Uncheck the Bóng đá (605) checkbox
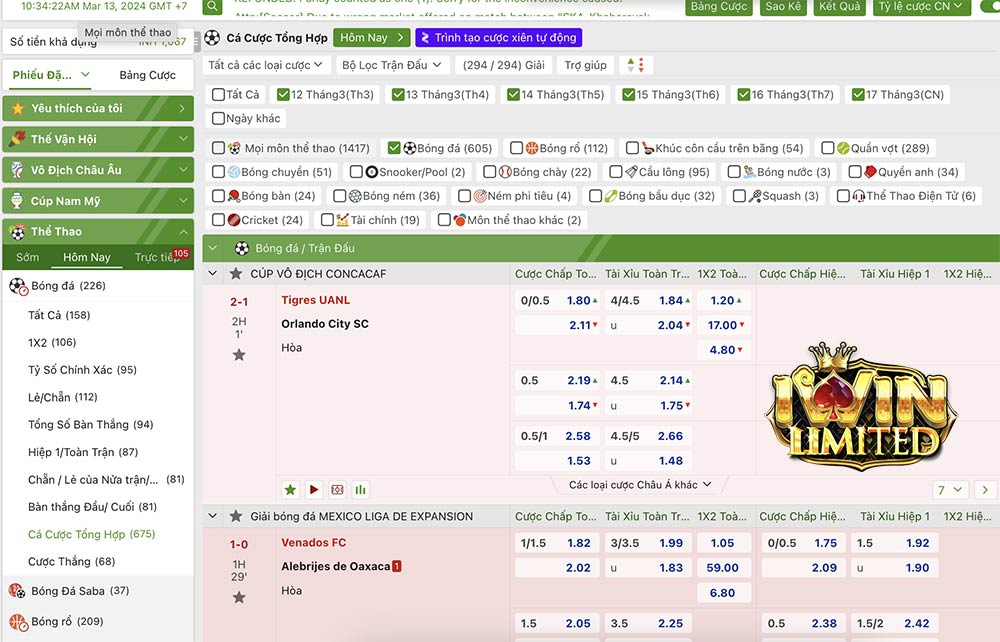The image size is (1000, 642). coord(394,148)
